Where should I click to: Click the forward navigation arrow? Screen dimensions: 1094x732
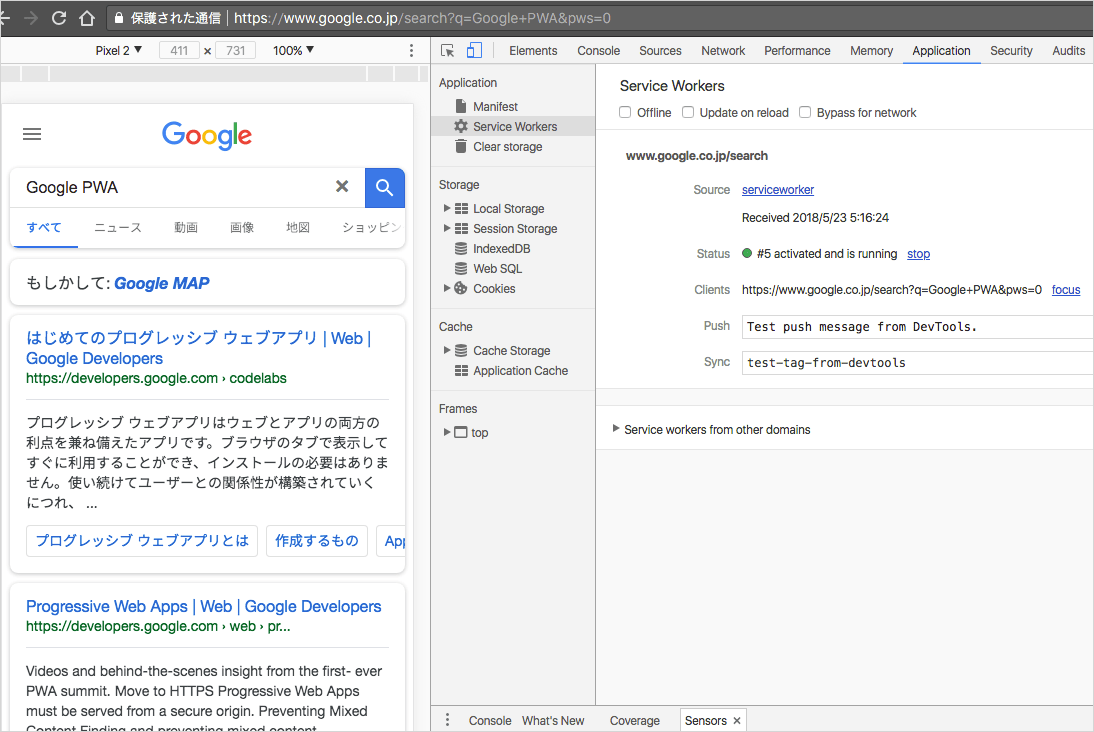point(31,18)
